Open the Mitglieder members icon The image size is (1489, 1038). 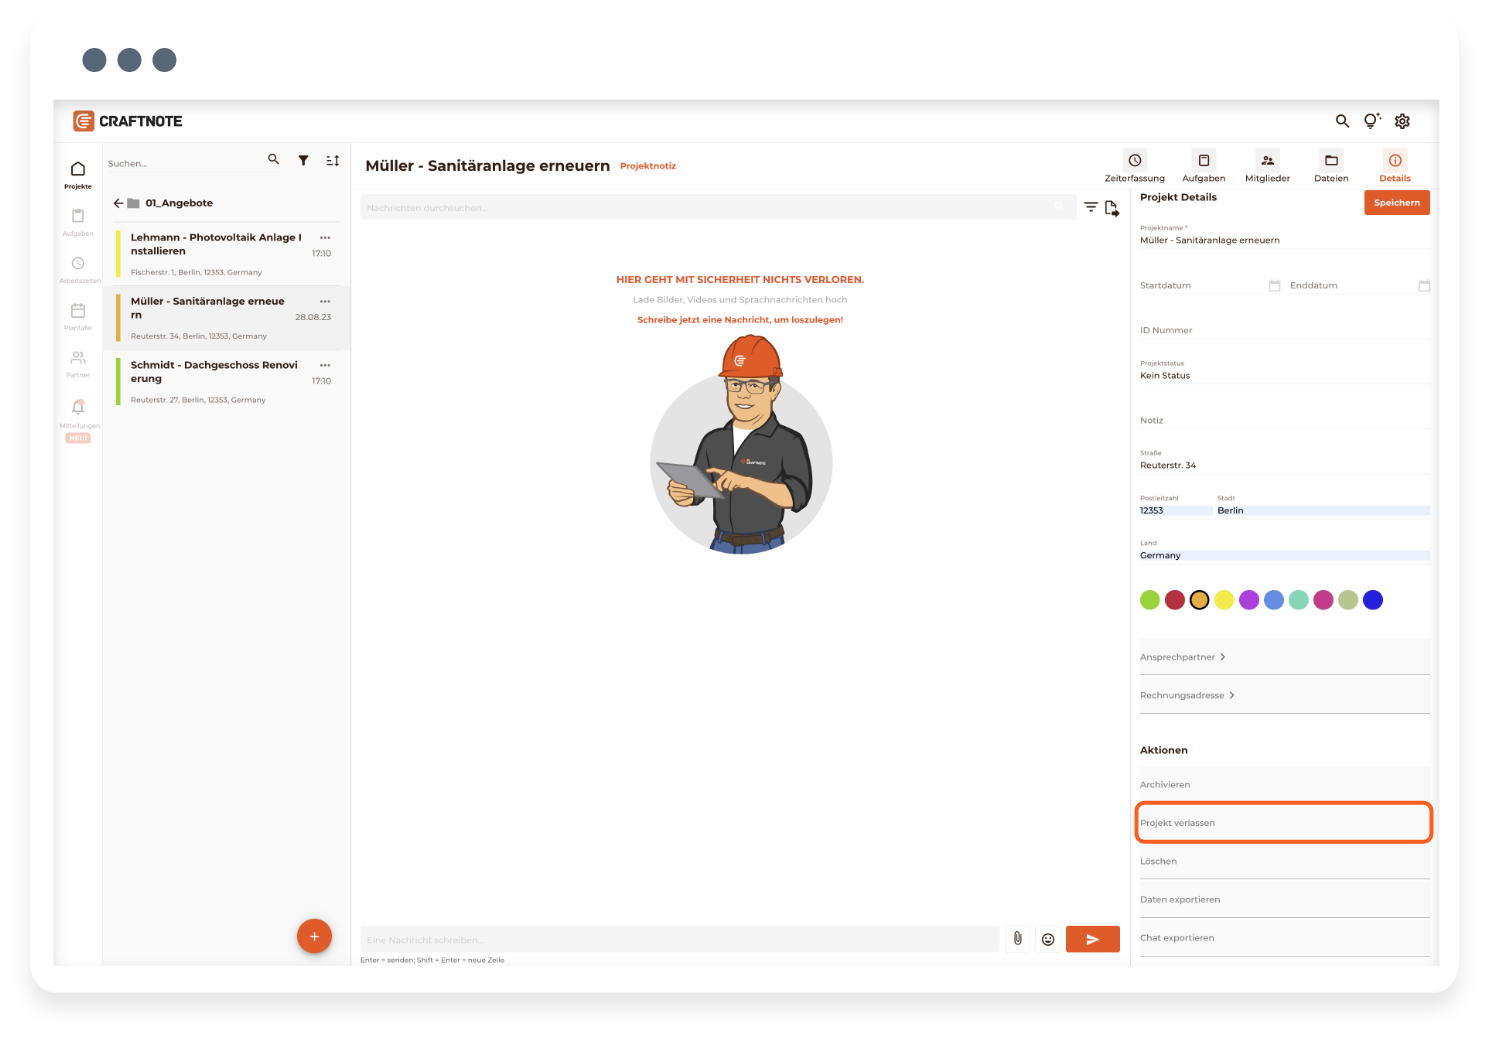coord(1267,161)
